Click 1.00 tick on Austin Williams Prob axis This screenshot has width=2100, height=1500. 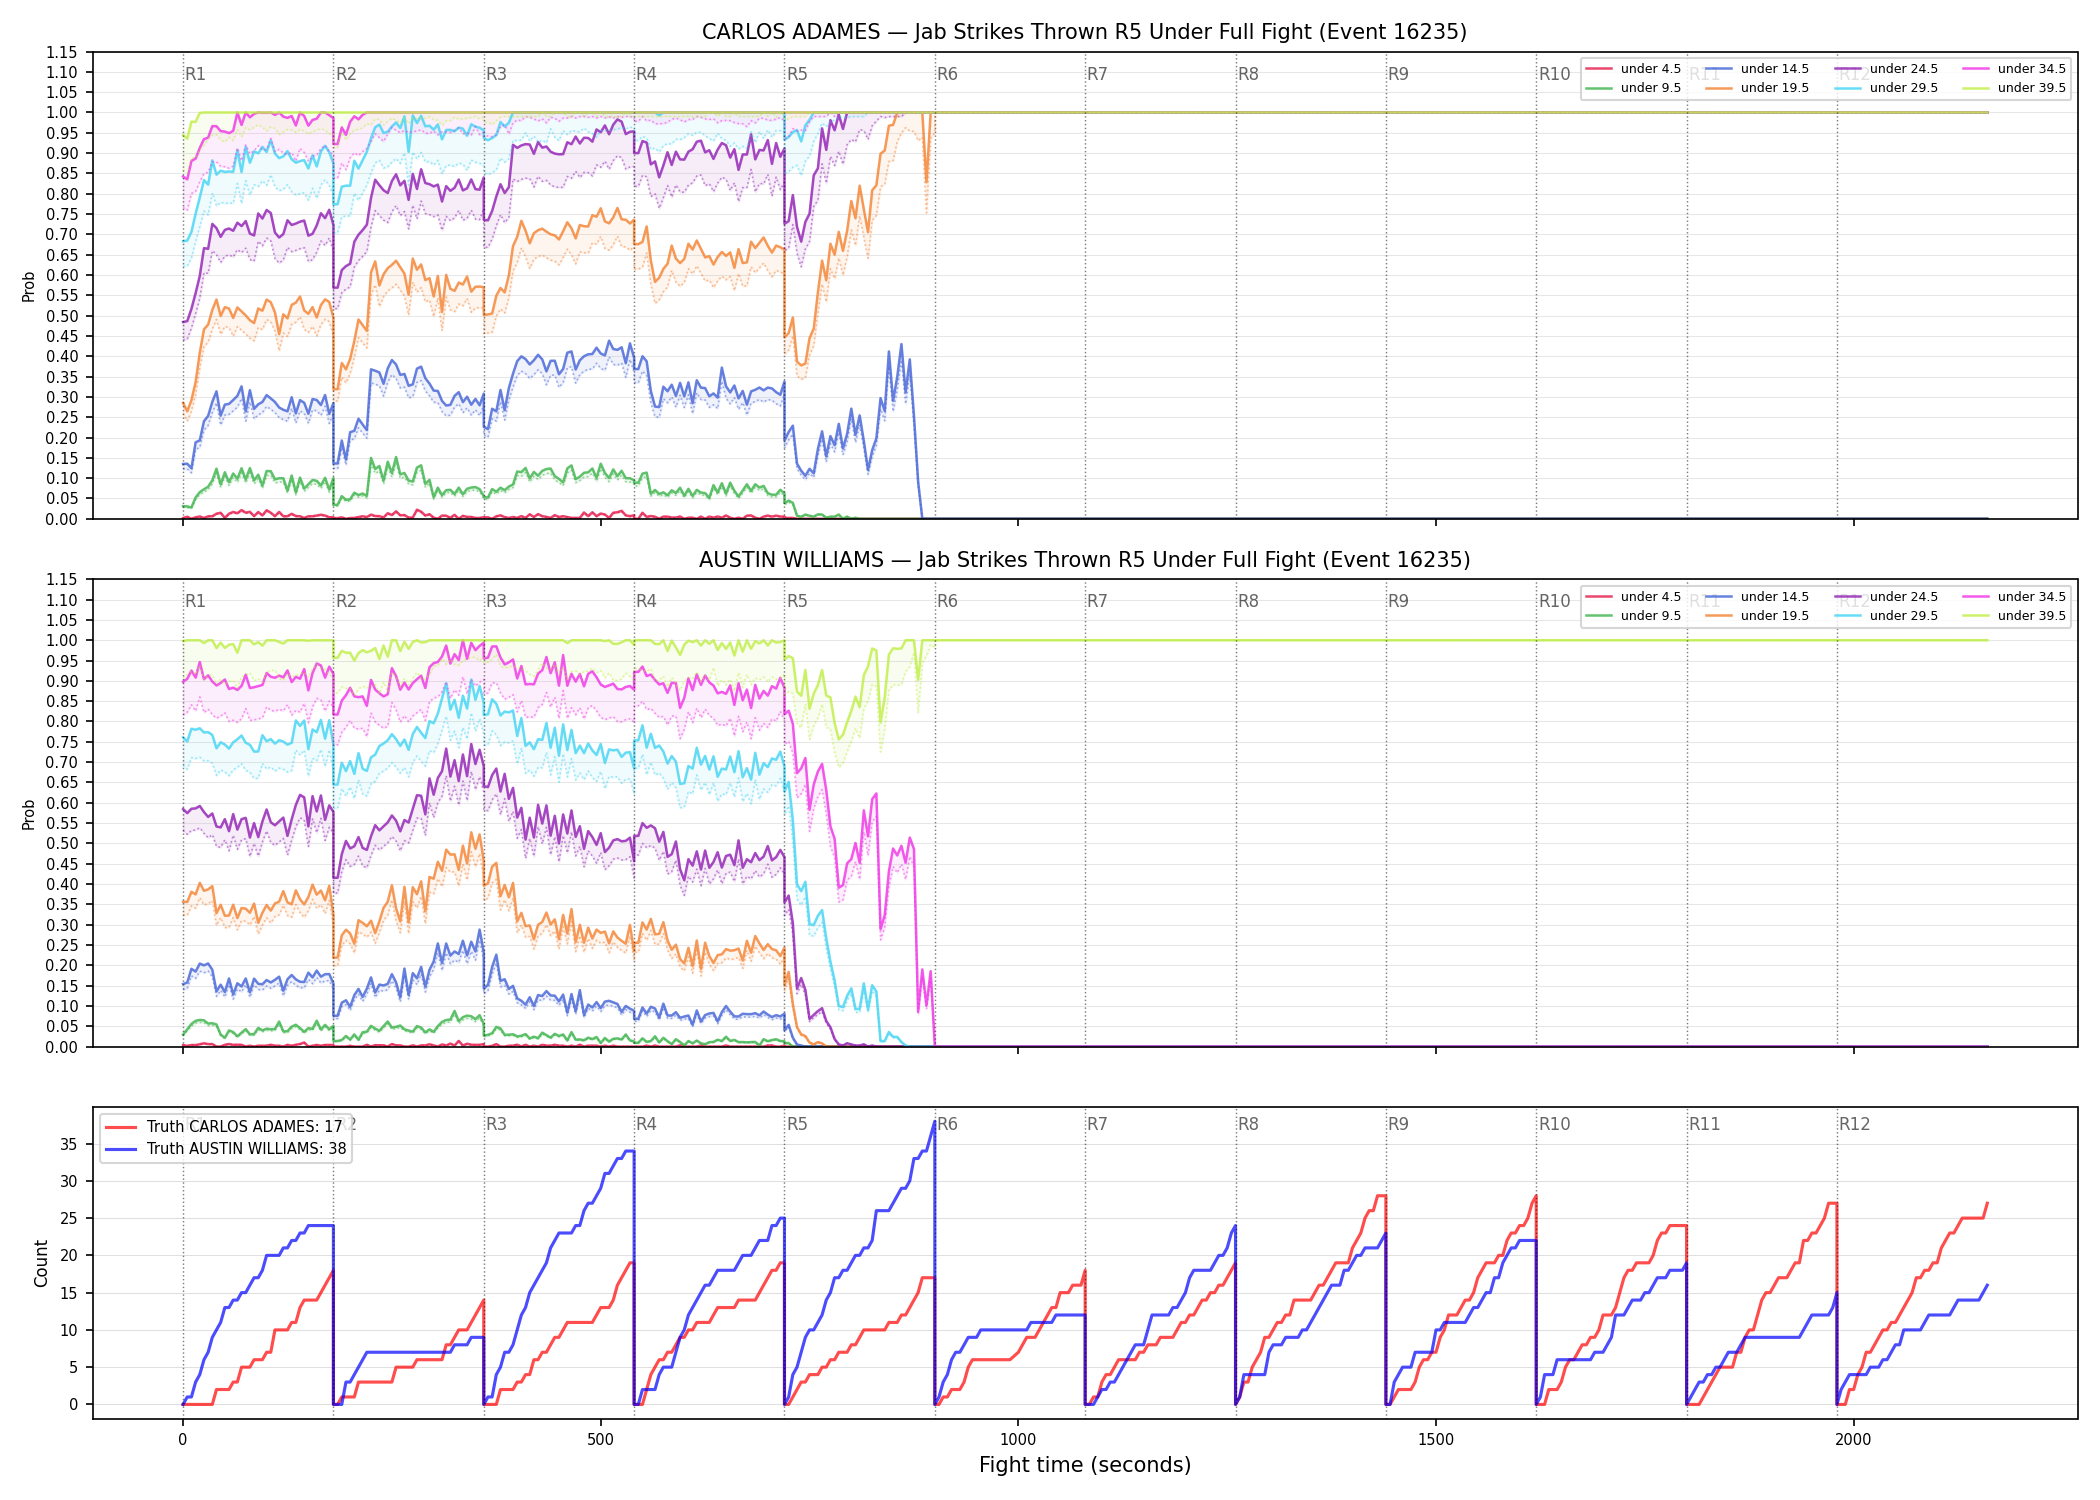[x=62, y=640]
